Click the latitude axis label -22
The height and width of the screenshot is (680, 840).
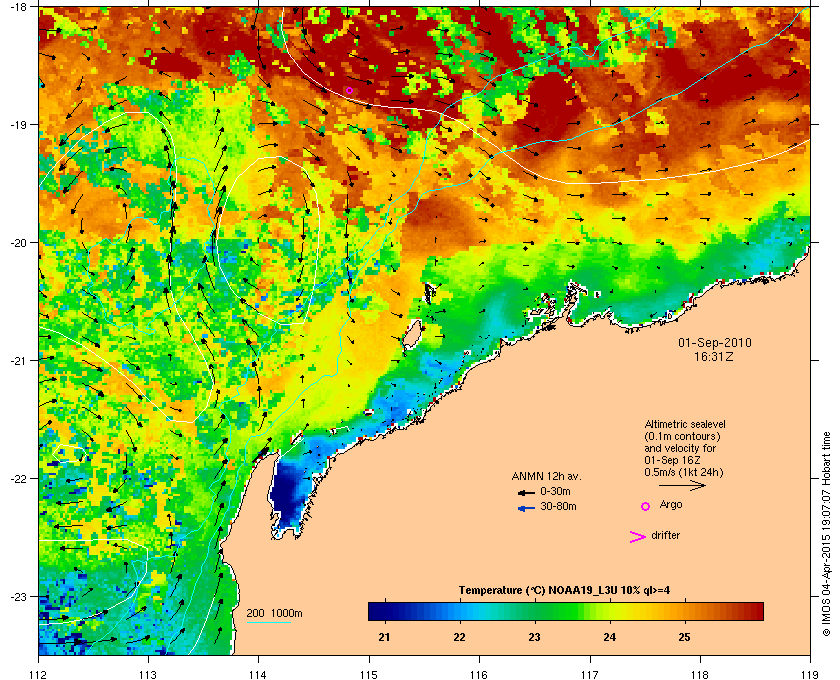pos(17,479)
